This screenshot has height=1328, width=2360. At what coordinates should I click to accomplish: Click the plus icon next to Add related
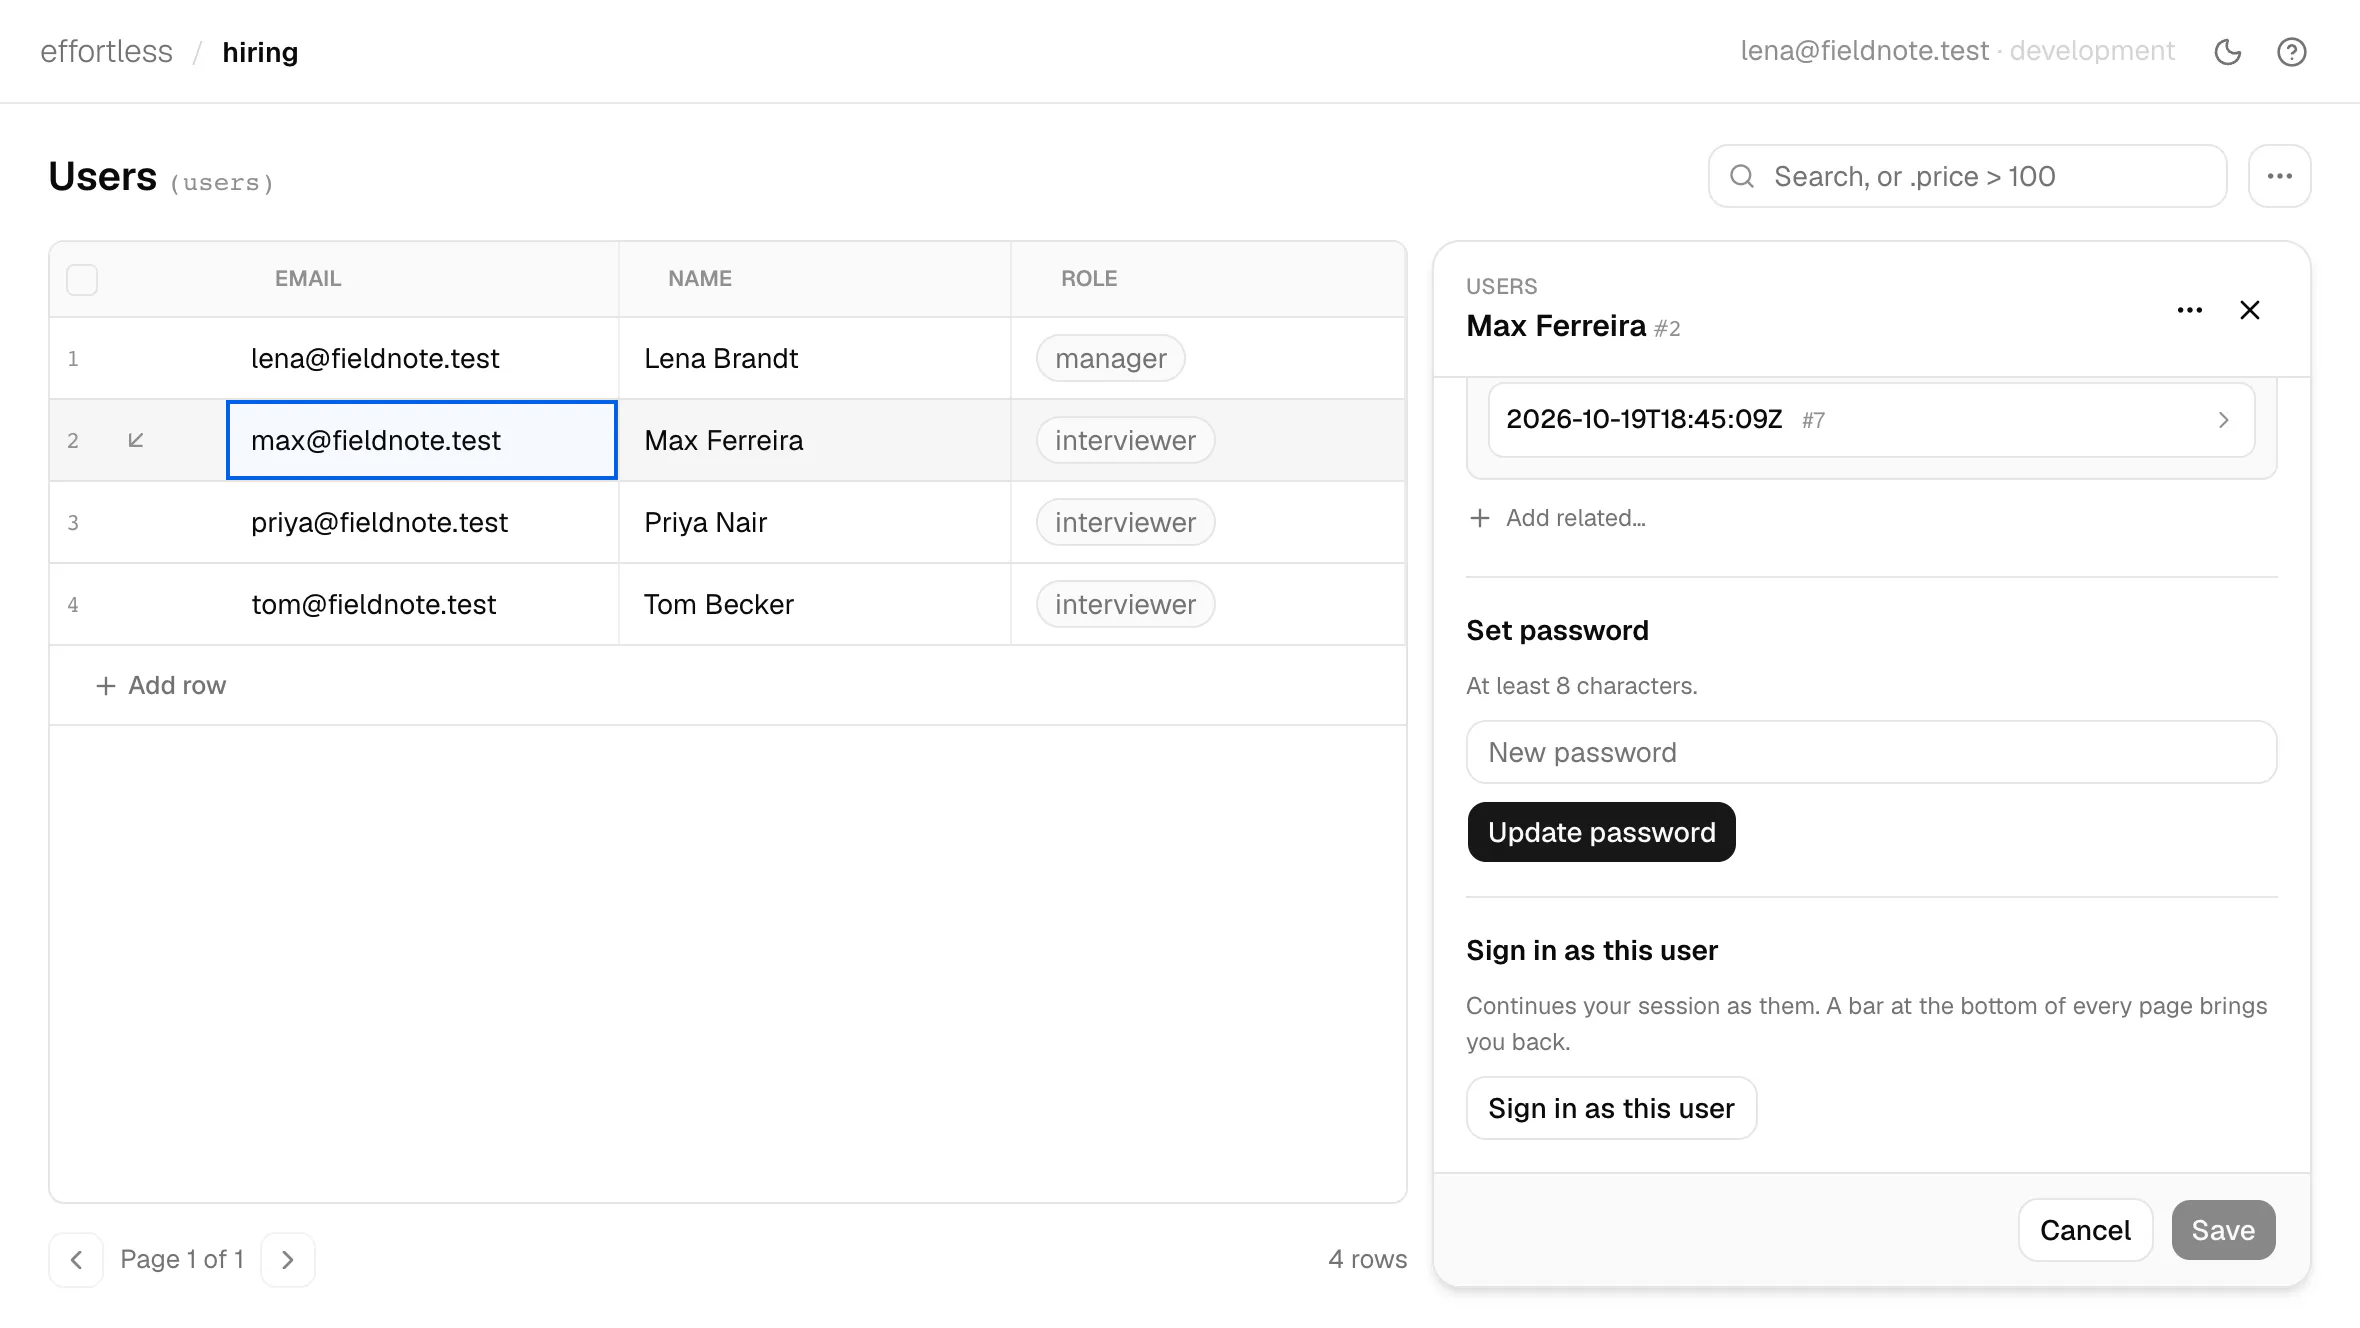coord(1480,518)
